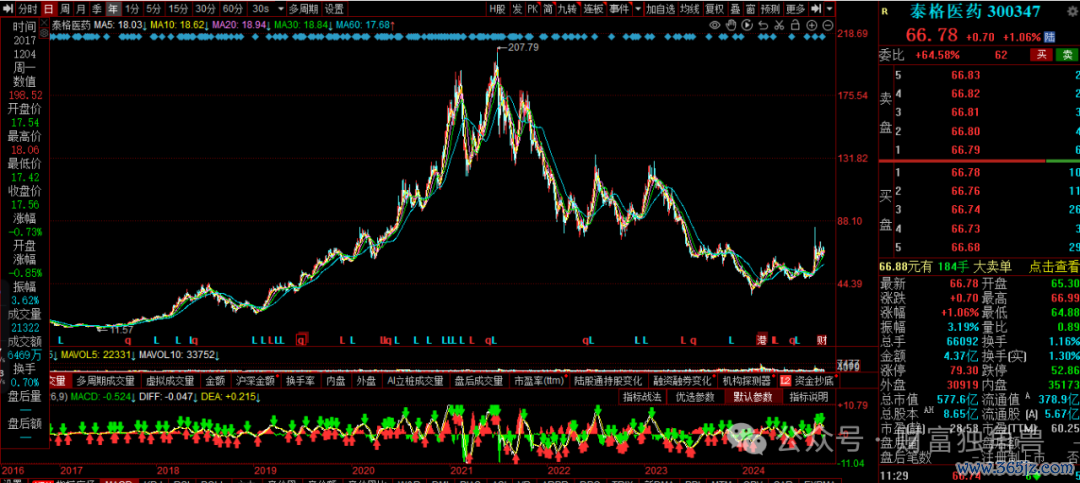This screenshot has width=1080, height=483.
Task: Toggle the 九转 indicator button
Action: pyautogui.click(x=568, y=9)
